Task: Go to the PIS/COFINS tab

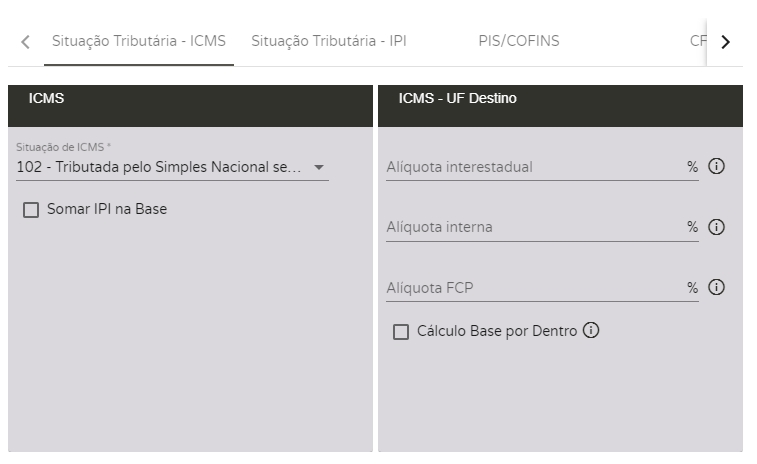Action: (518, 42)
